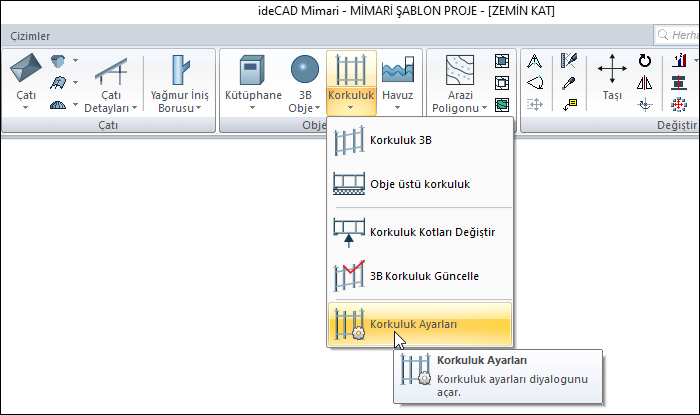Activate the Taşı move tool

(x=612, y=77)
